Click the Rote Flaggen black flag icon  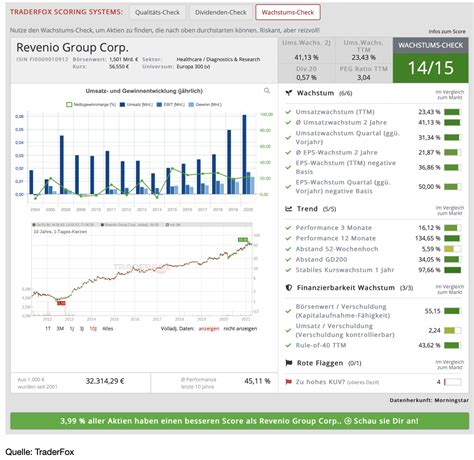coord(289,363)
